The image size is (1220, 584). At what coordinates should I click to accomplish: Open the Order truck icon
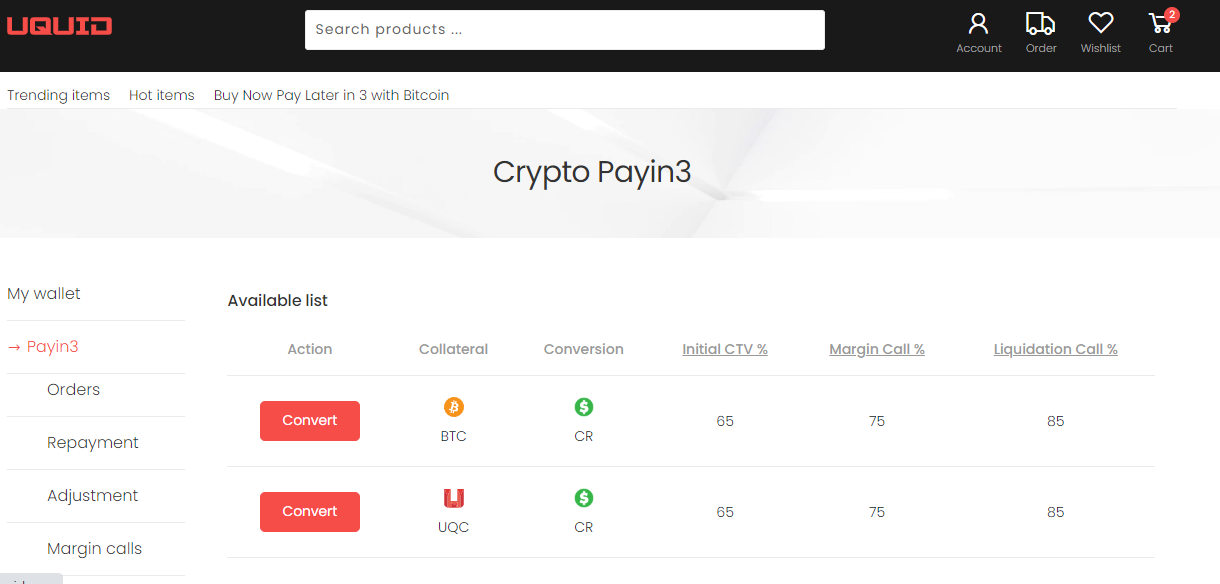tap(1040, 24)
